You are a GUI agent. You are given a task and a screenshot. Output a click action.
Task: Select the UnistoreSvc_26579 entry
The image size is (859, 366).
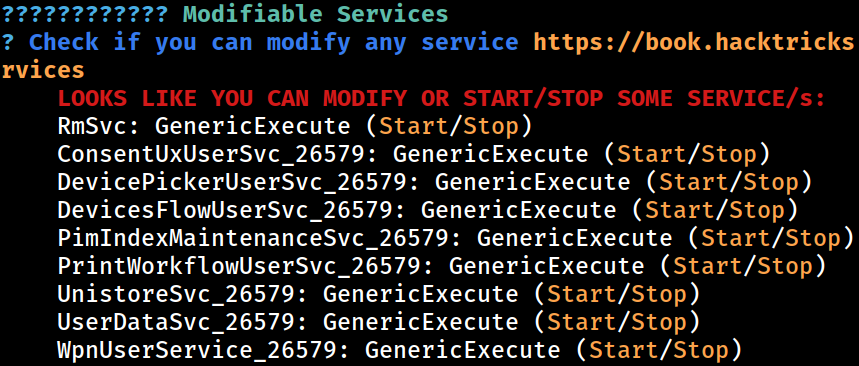tap(176, 294)
